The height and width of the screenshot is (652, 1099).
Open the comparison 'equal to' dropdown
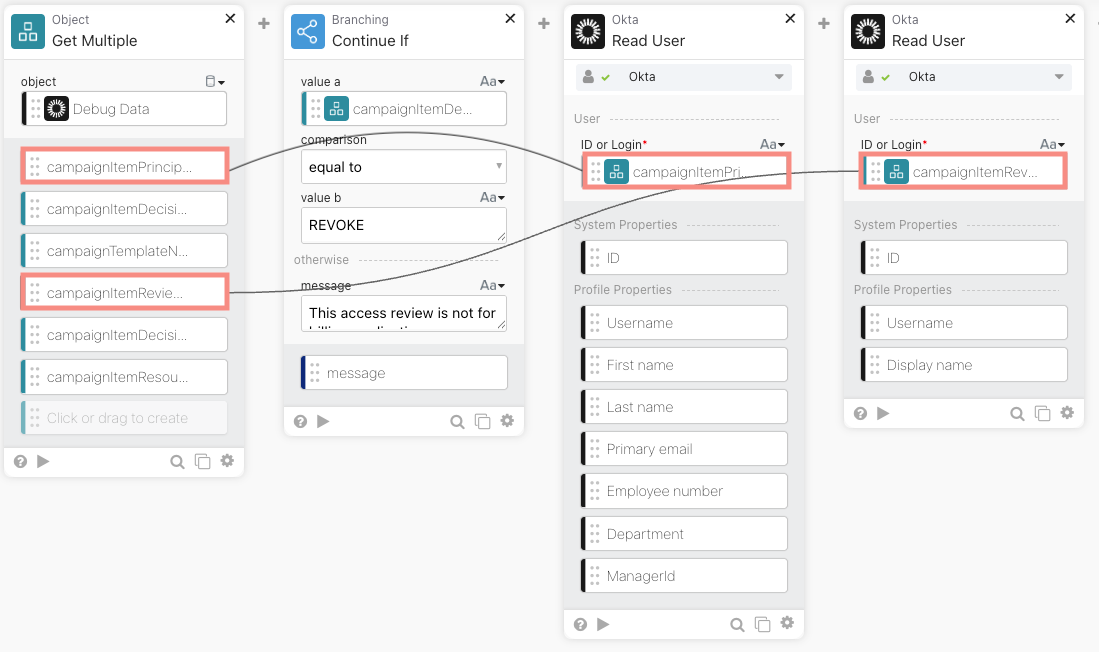pos(403,167)
